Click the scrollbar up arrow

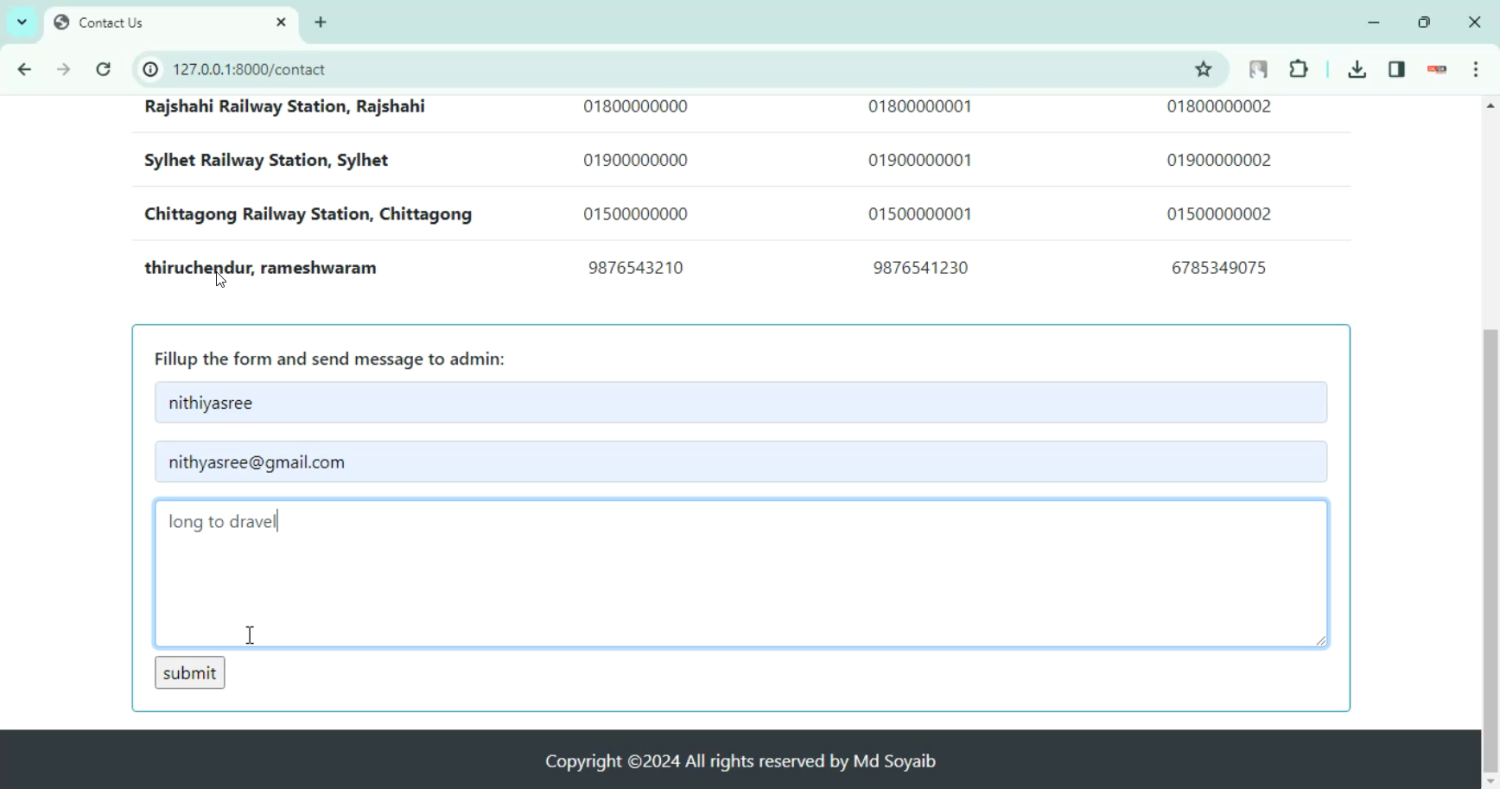point(1490,106)
